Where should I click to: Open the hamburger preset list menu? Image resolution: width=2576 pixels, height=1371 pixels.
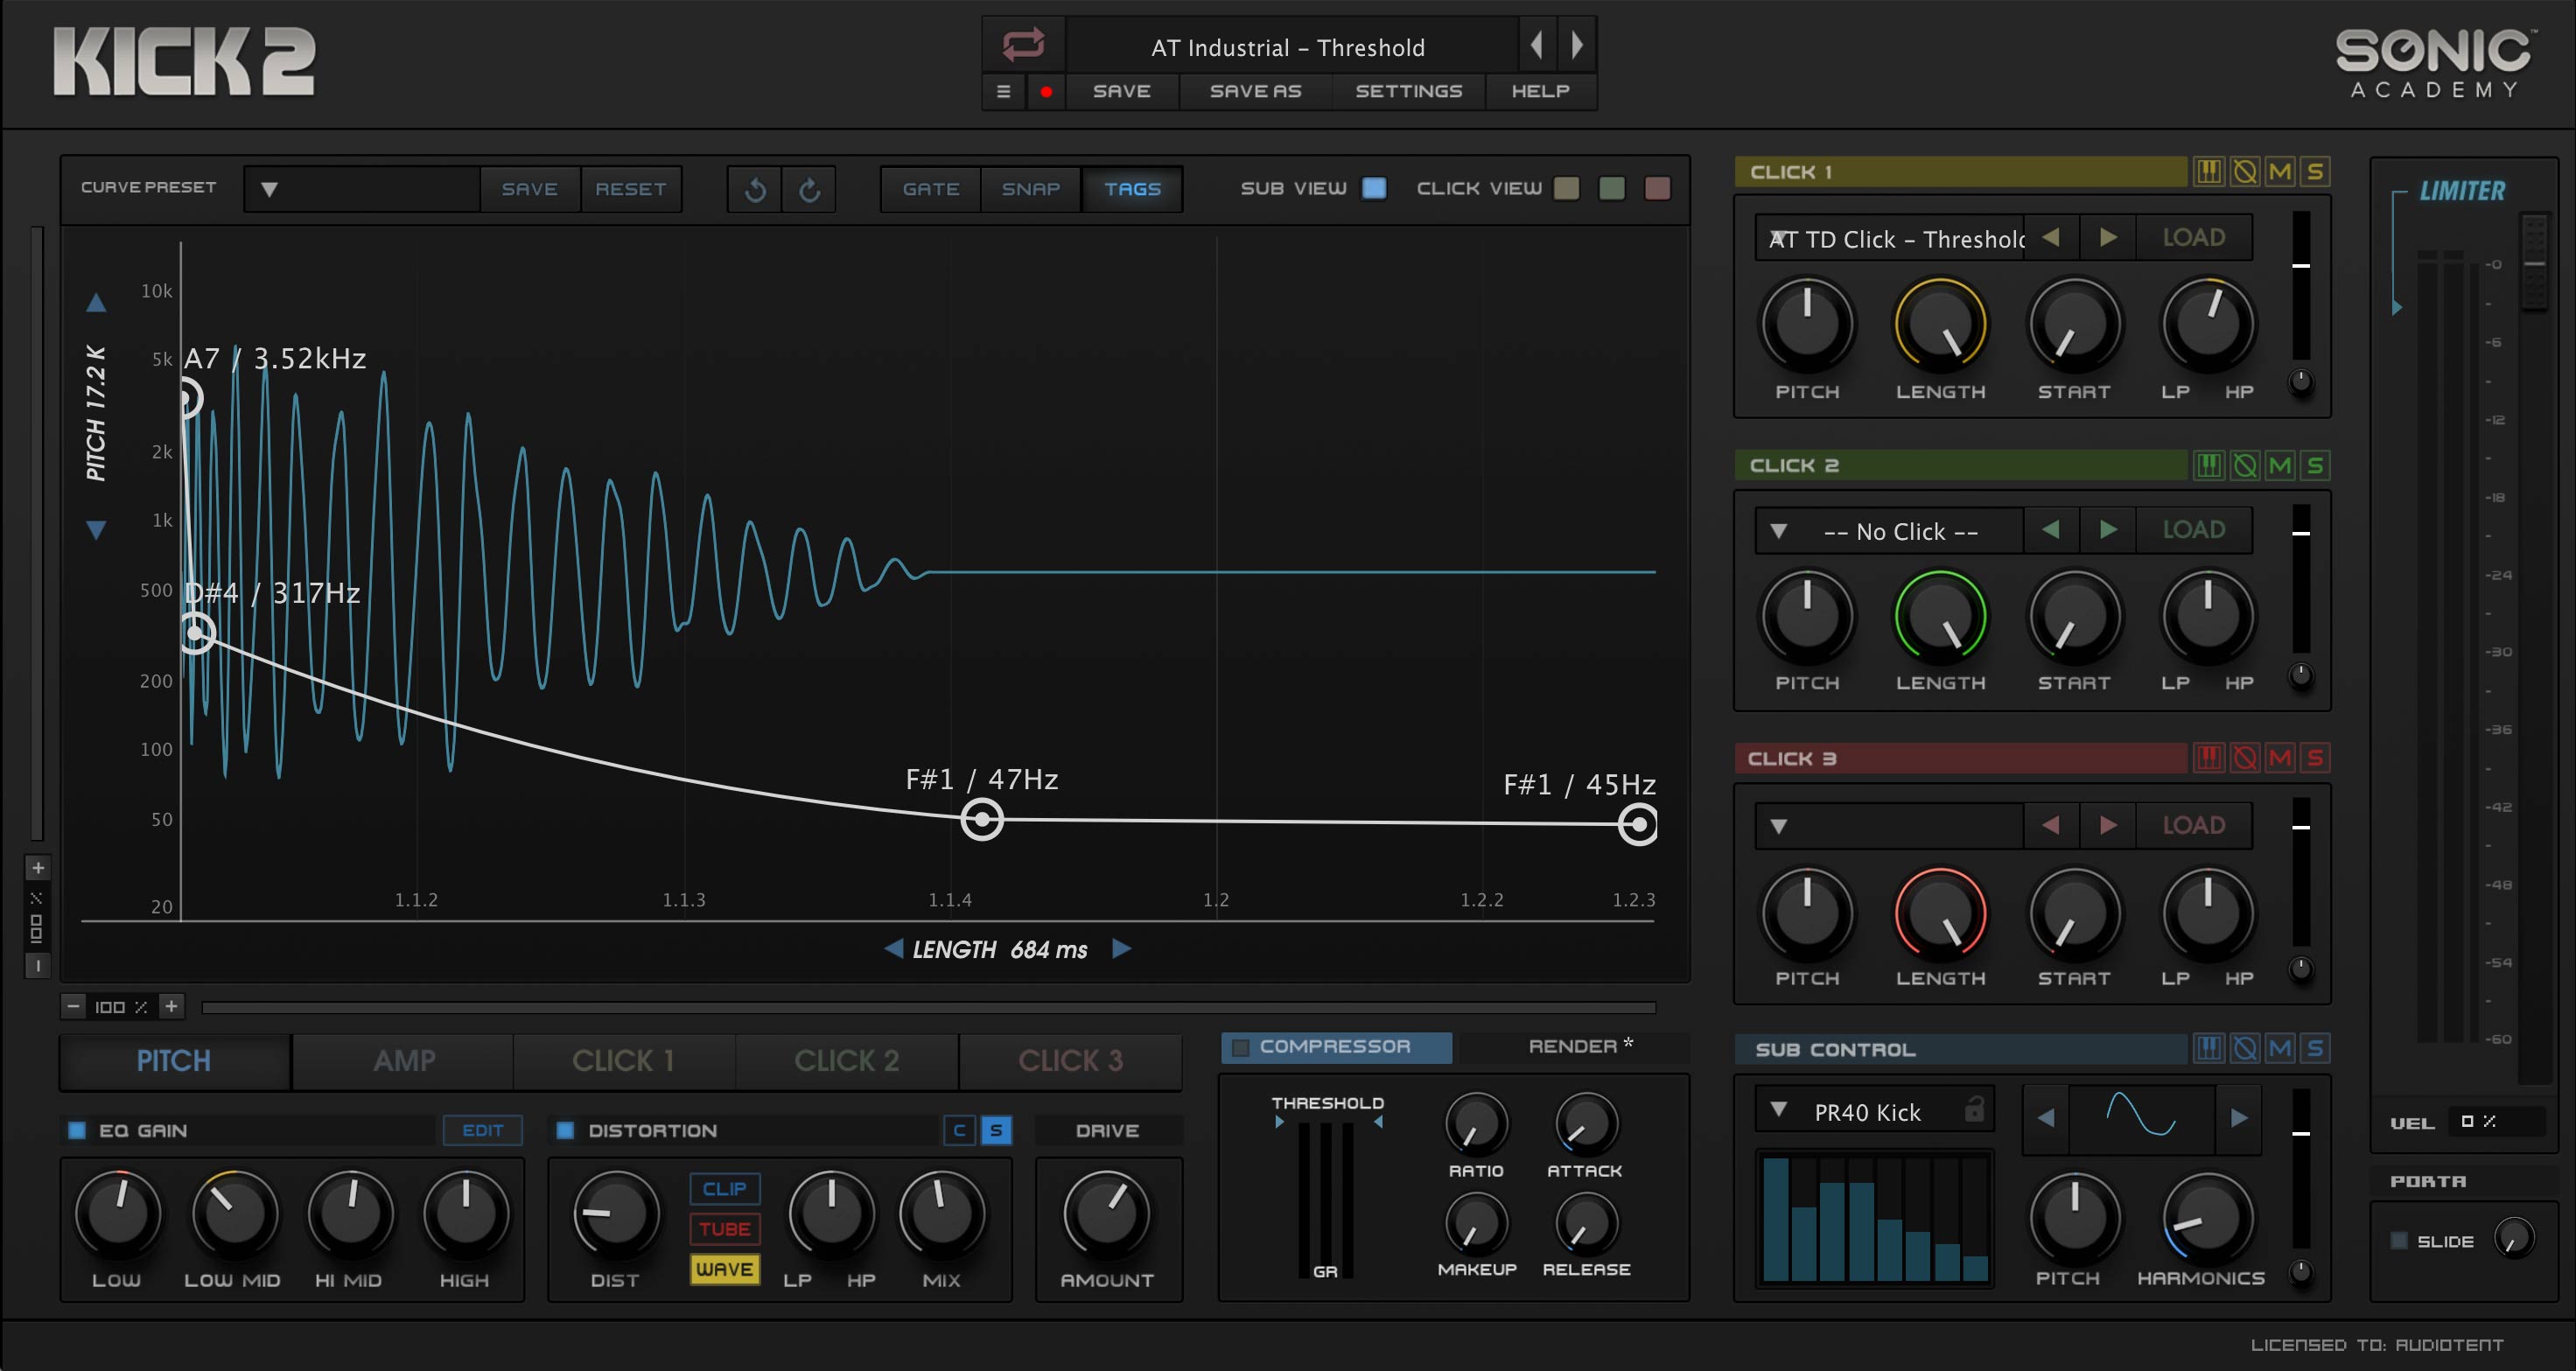pos(1003,92)
